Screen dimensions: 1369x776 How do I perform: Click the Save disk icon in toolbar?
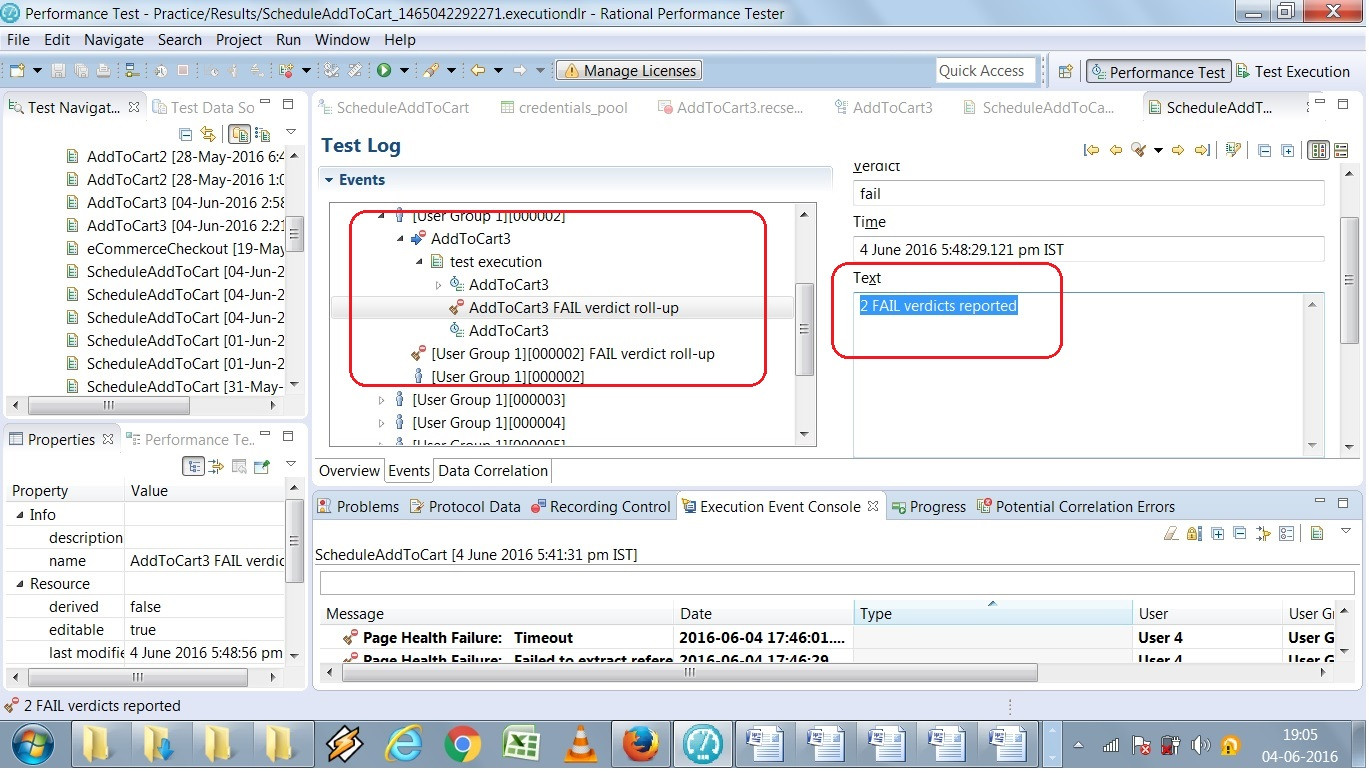tap(58, 71)
